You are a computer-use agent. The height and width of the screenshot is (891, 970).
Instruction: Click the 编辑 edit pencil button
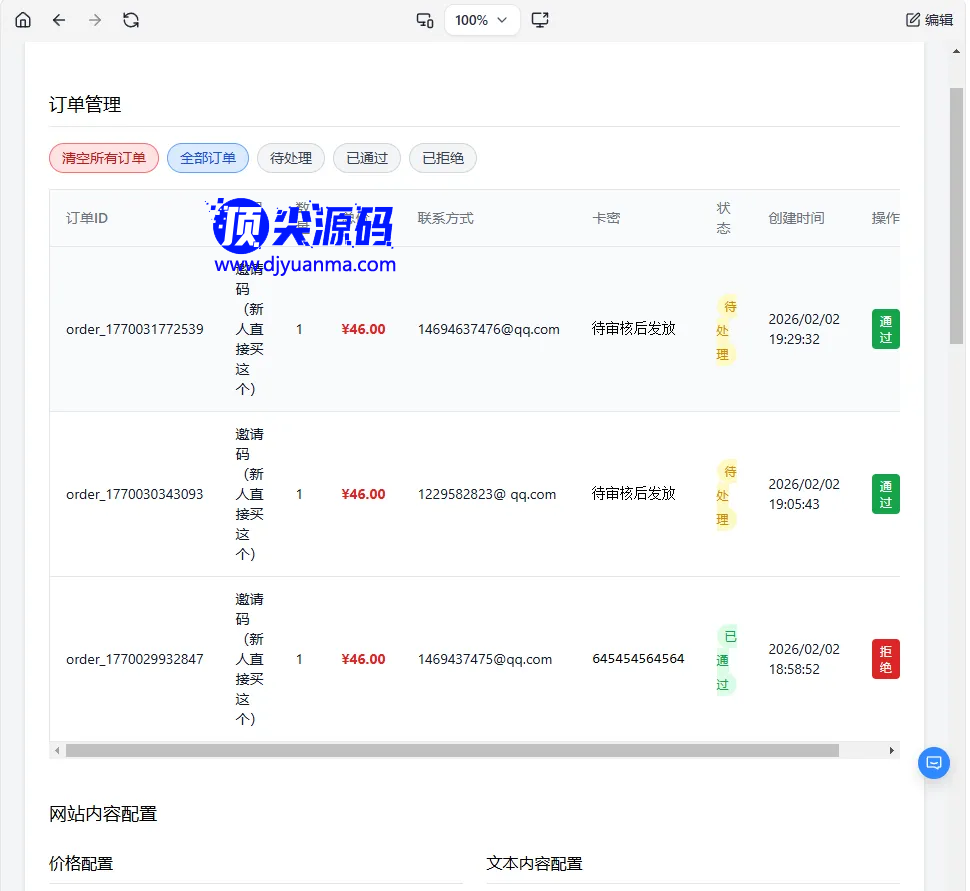coord(929,20)
